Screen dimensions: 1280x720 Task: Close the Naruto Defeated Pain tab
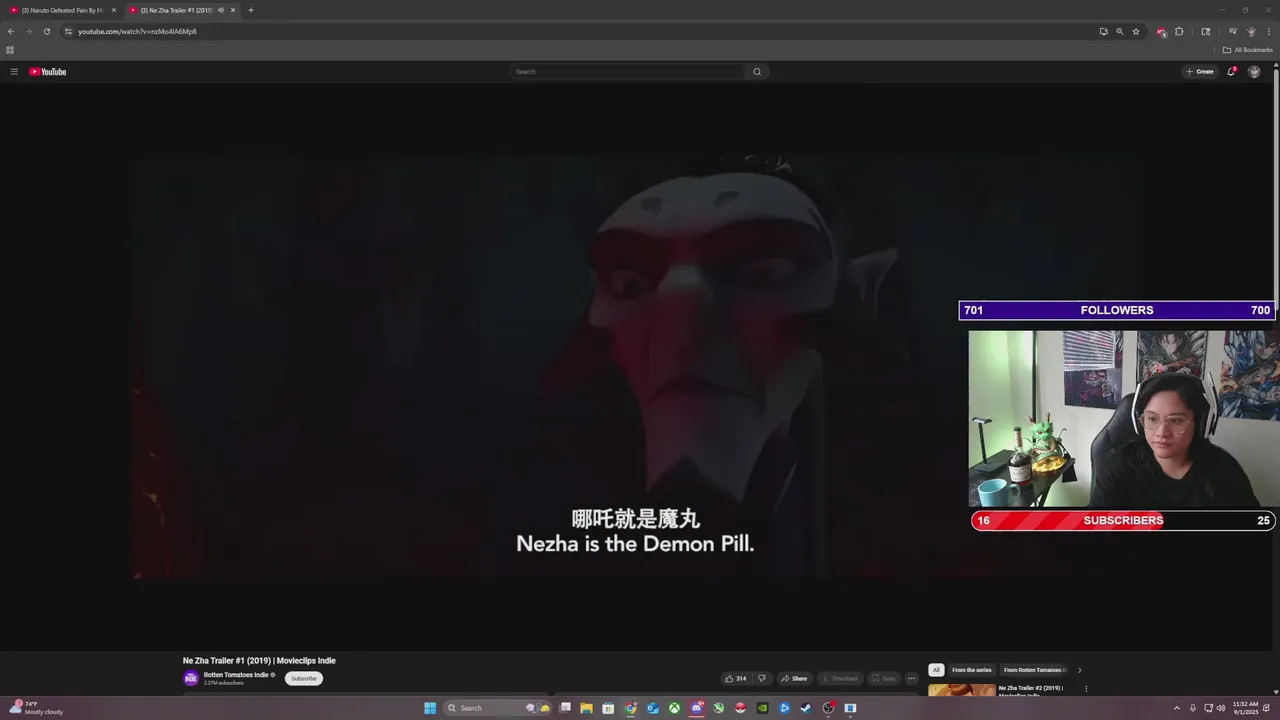114,10
